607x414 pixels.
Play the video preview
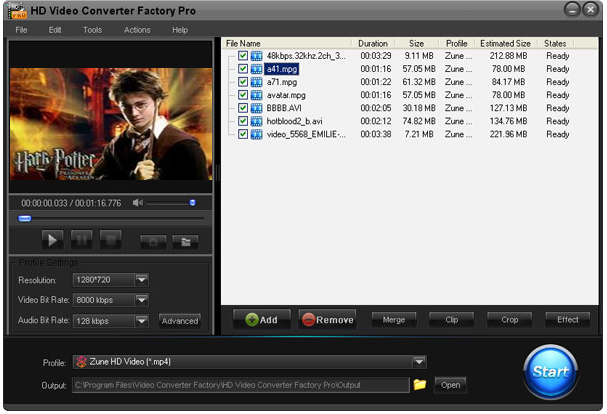pyautogui.click(x=52, y=240)
